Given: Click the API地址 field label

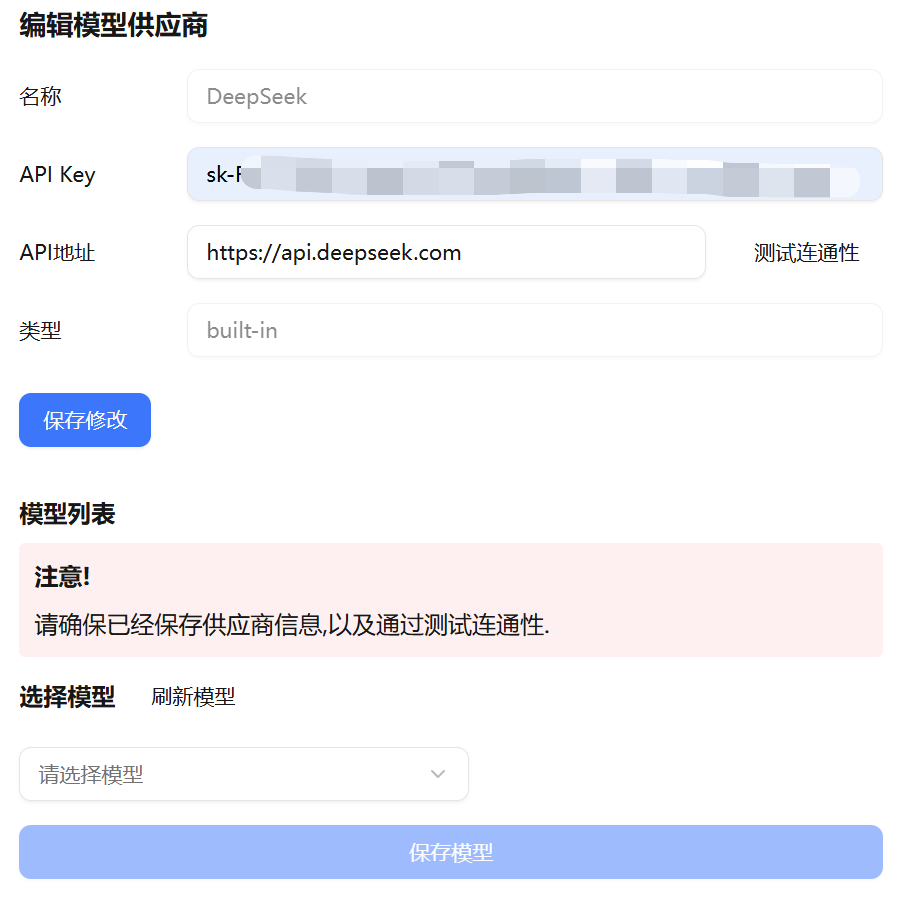Looking at the screenshot, I should (57, 253).
